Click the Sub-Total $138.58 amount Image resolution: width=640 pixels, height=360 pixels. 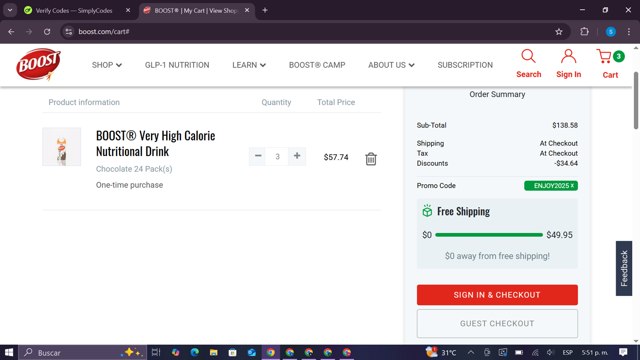[565, 125]
